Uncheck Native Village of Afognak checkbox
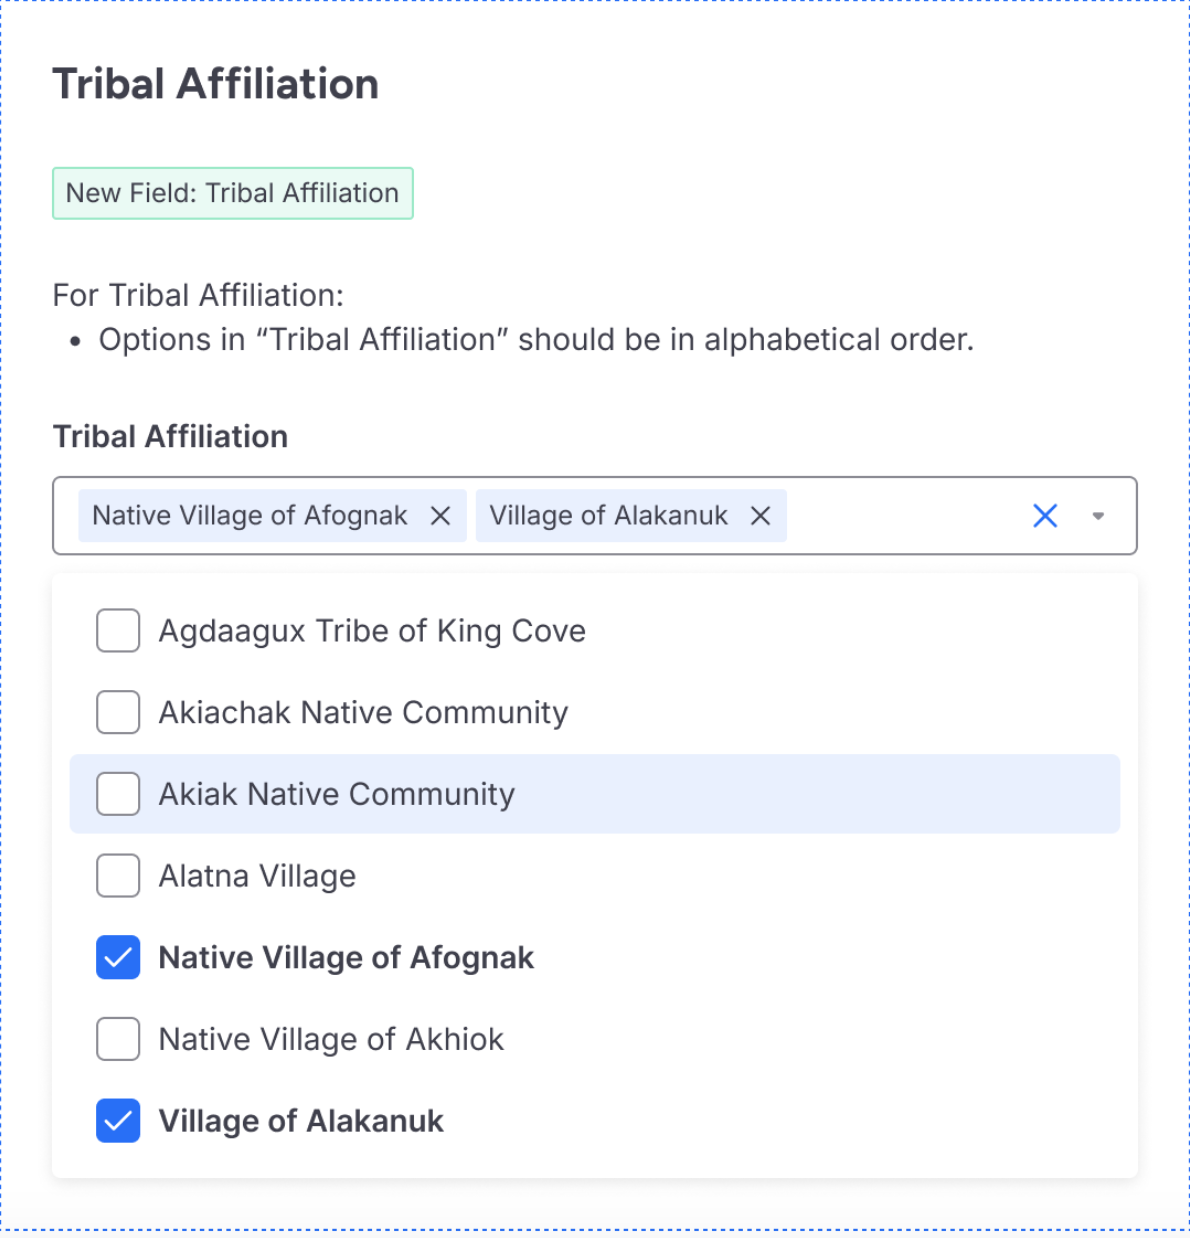1190x1238 pixels. (118, 958)
